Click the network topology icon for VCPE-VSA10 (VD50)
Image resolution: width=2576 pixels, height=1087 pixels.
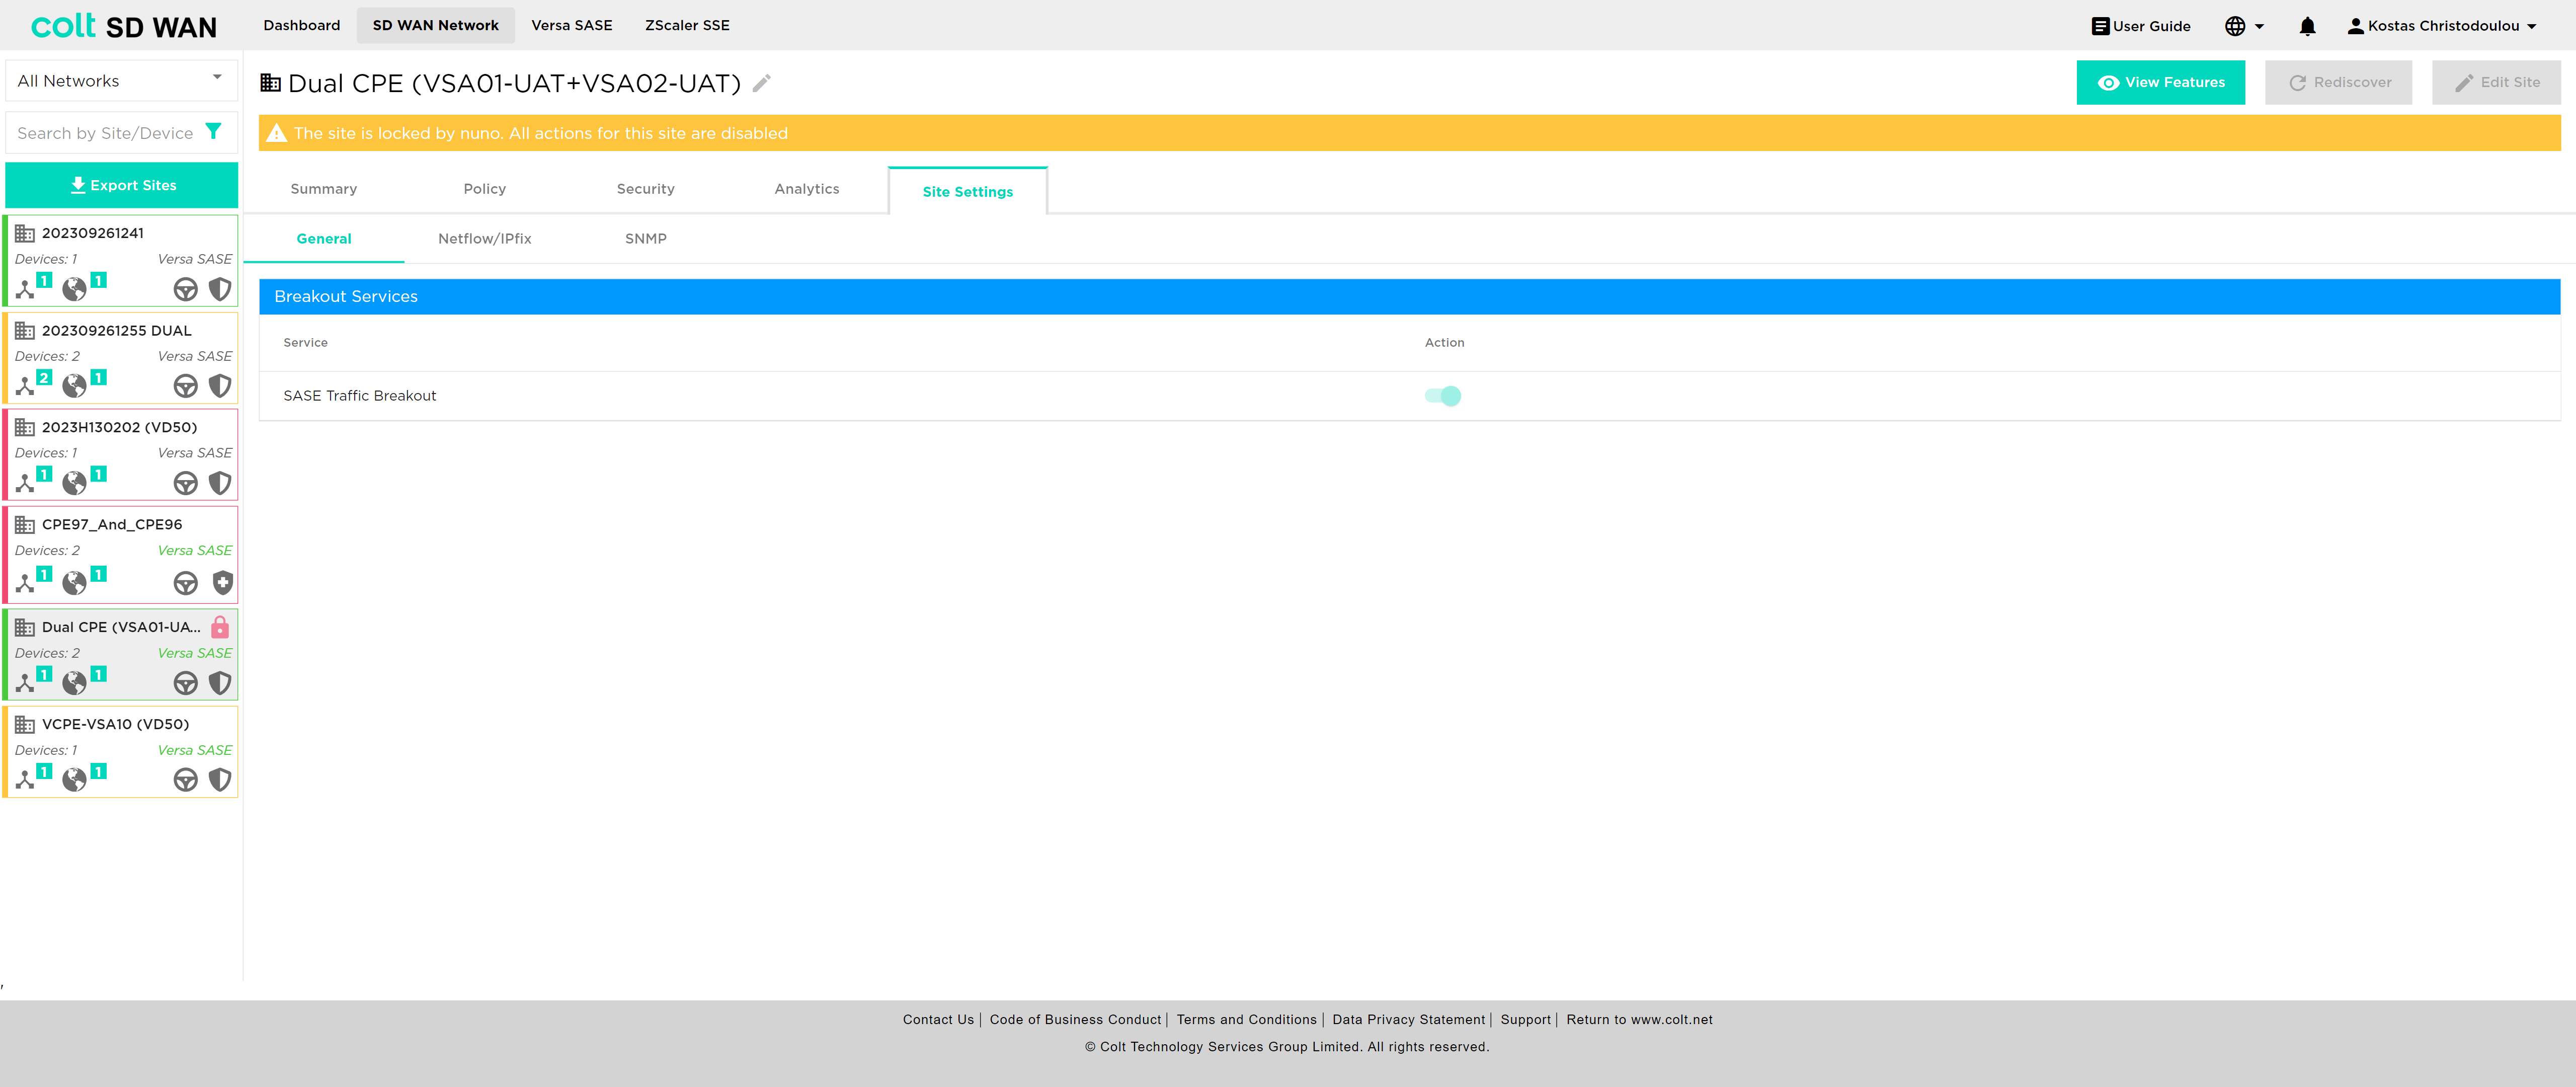click(25, 780)
